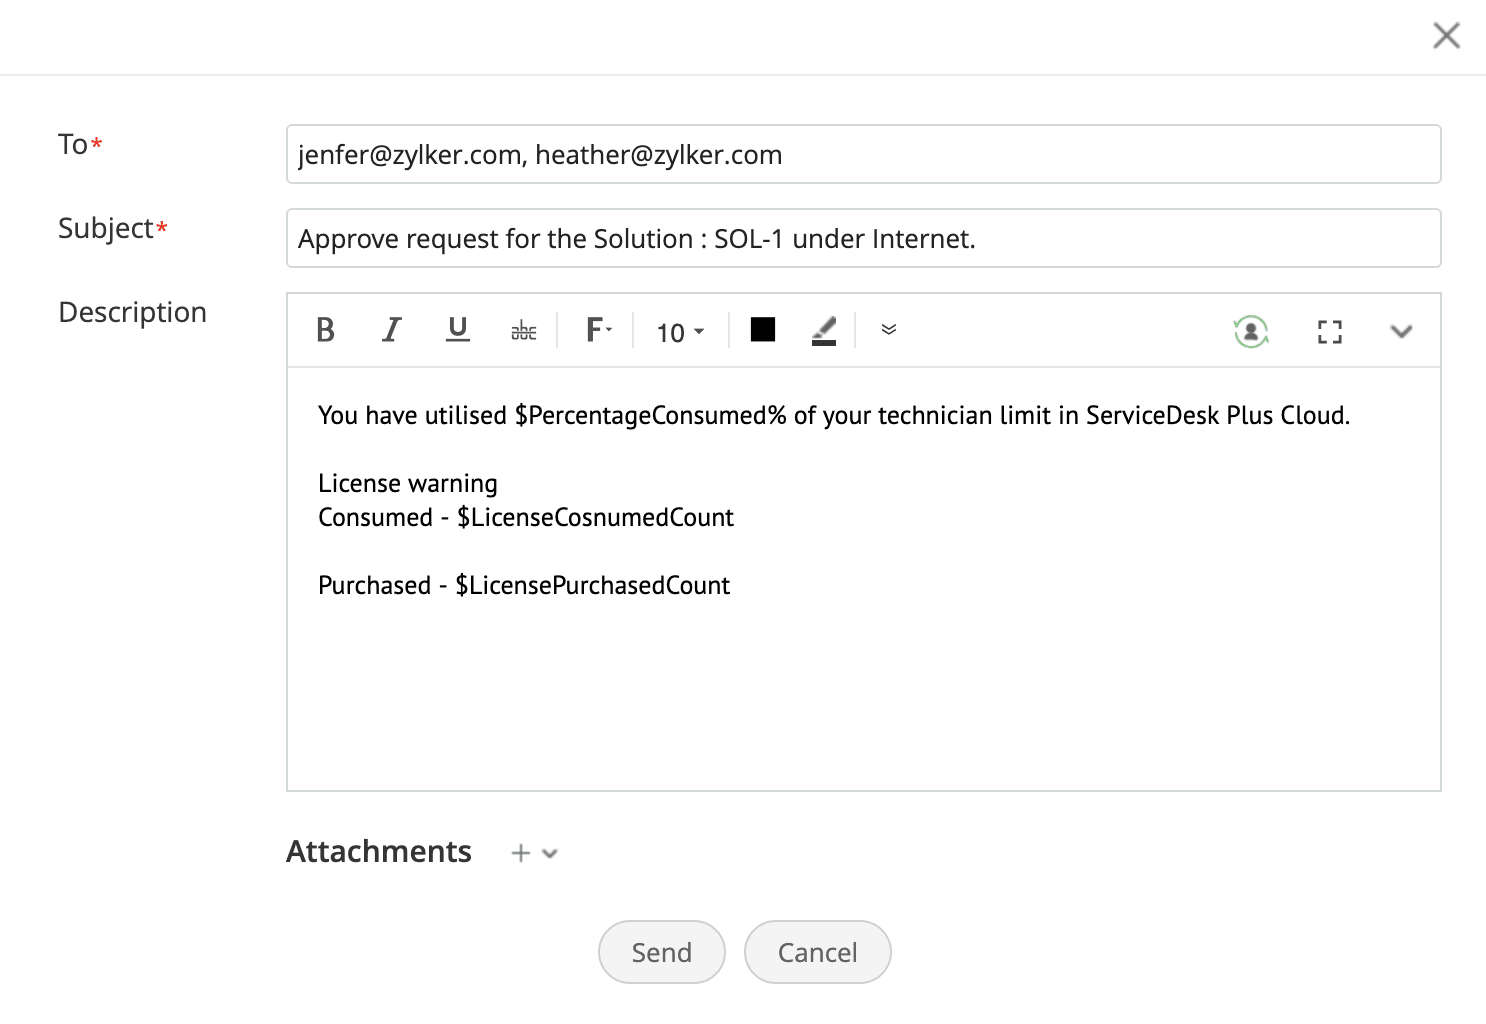Cancel the email draft
1486x1024 pixels.
click(x=817, y=952)
